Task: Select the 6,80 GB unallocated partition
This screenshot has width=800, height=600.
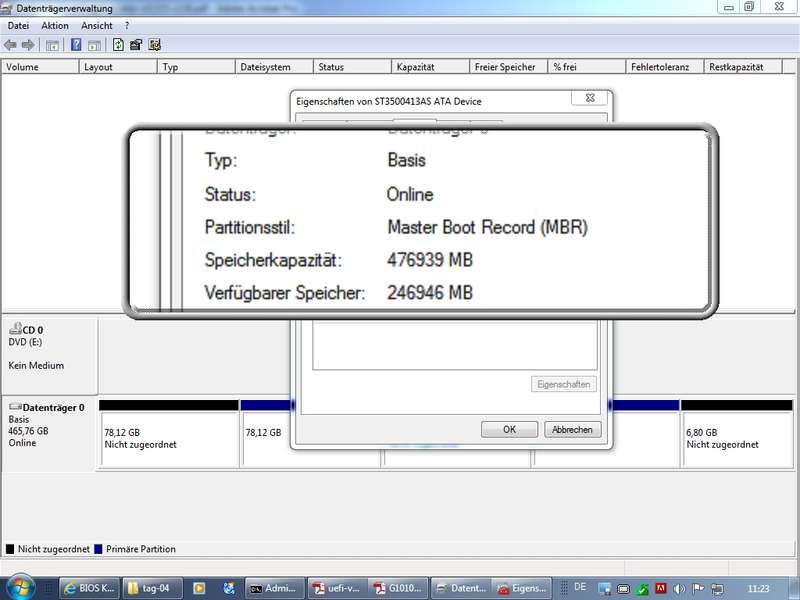Action: [737, 439]
